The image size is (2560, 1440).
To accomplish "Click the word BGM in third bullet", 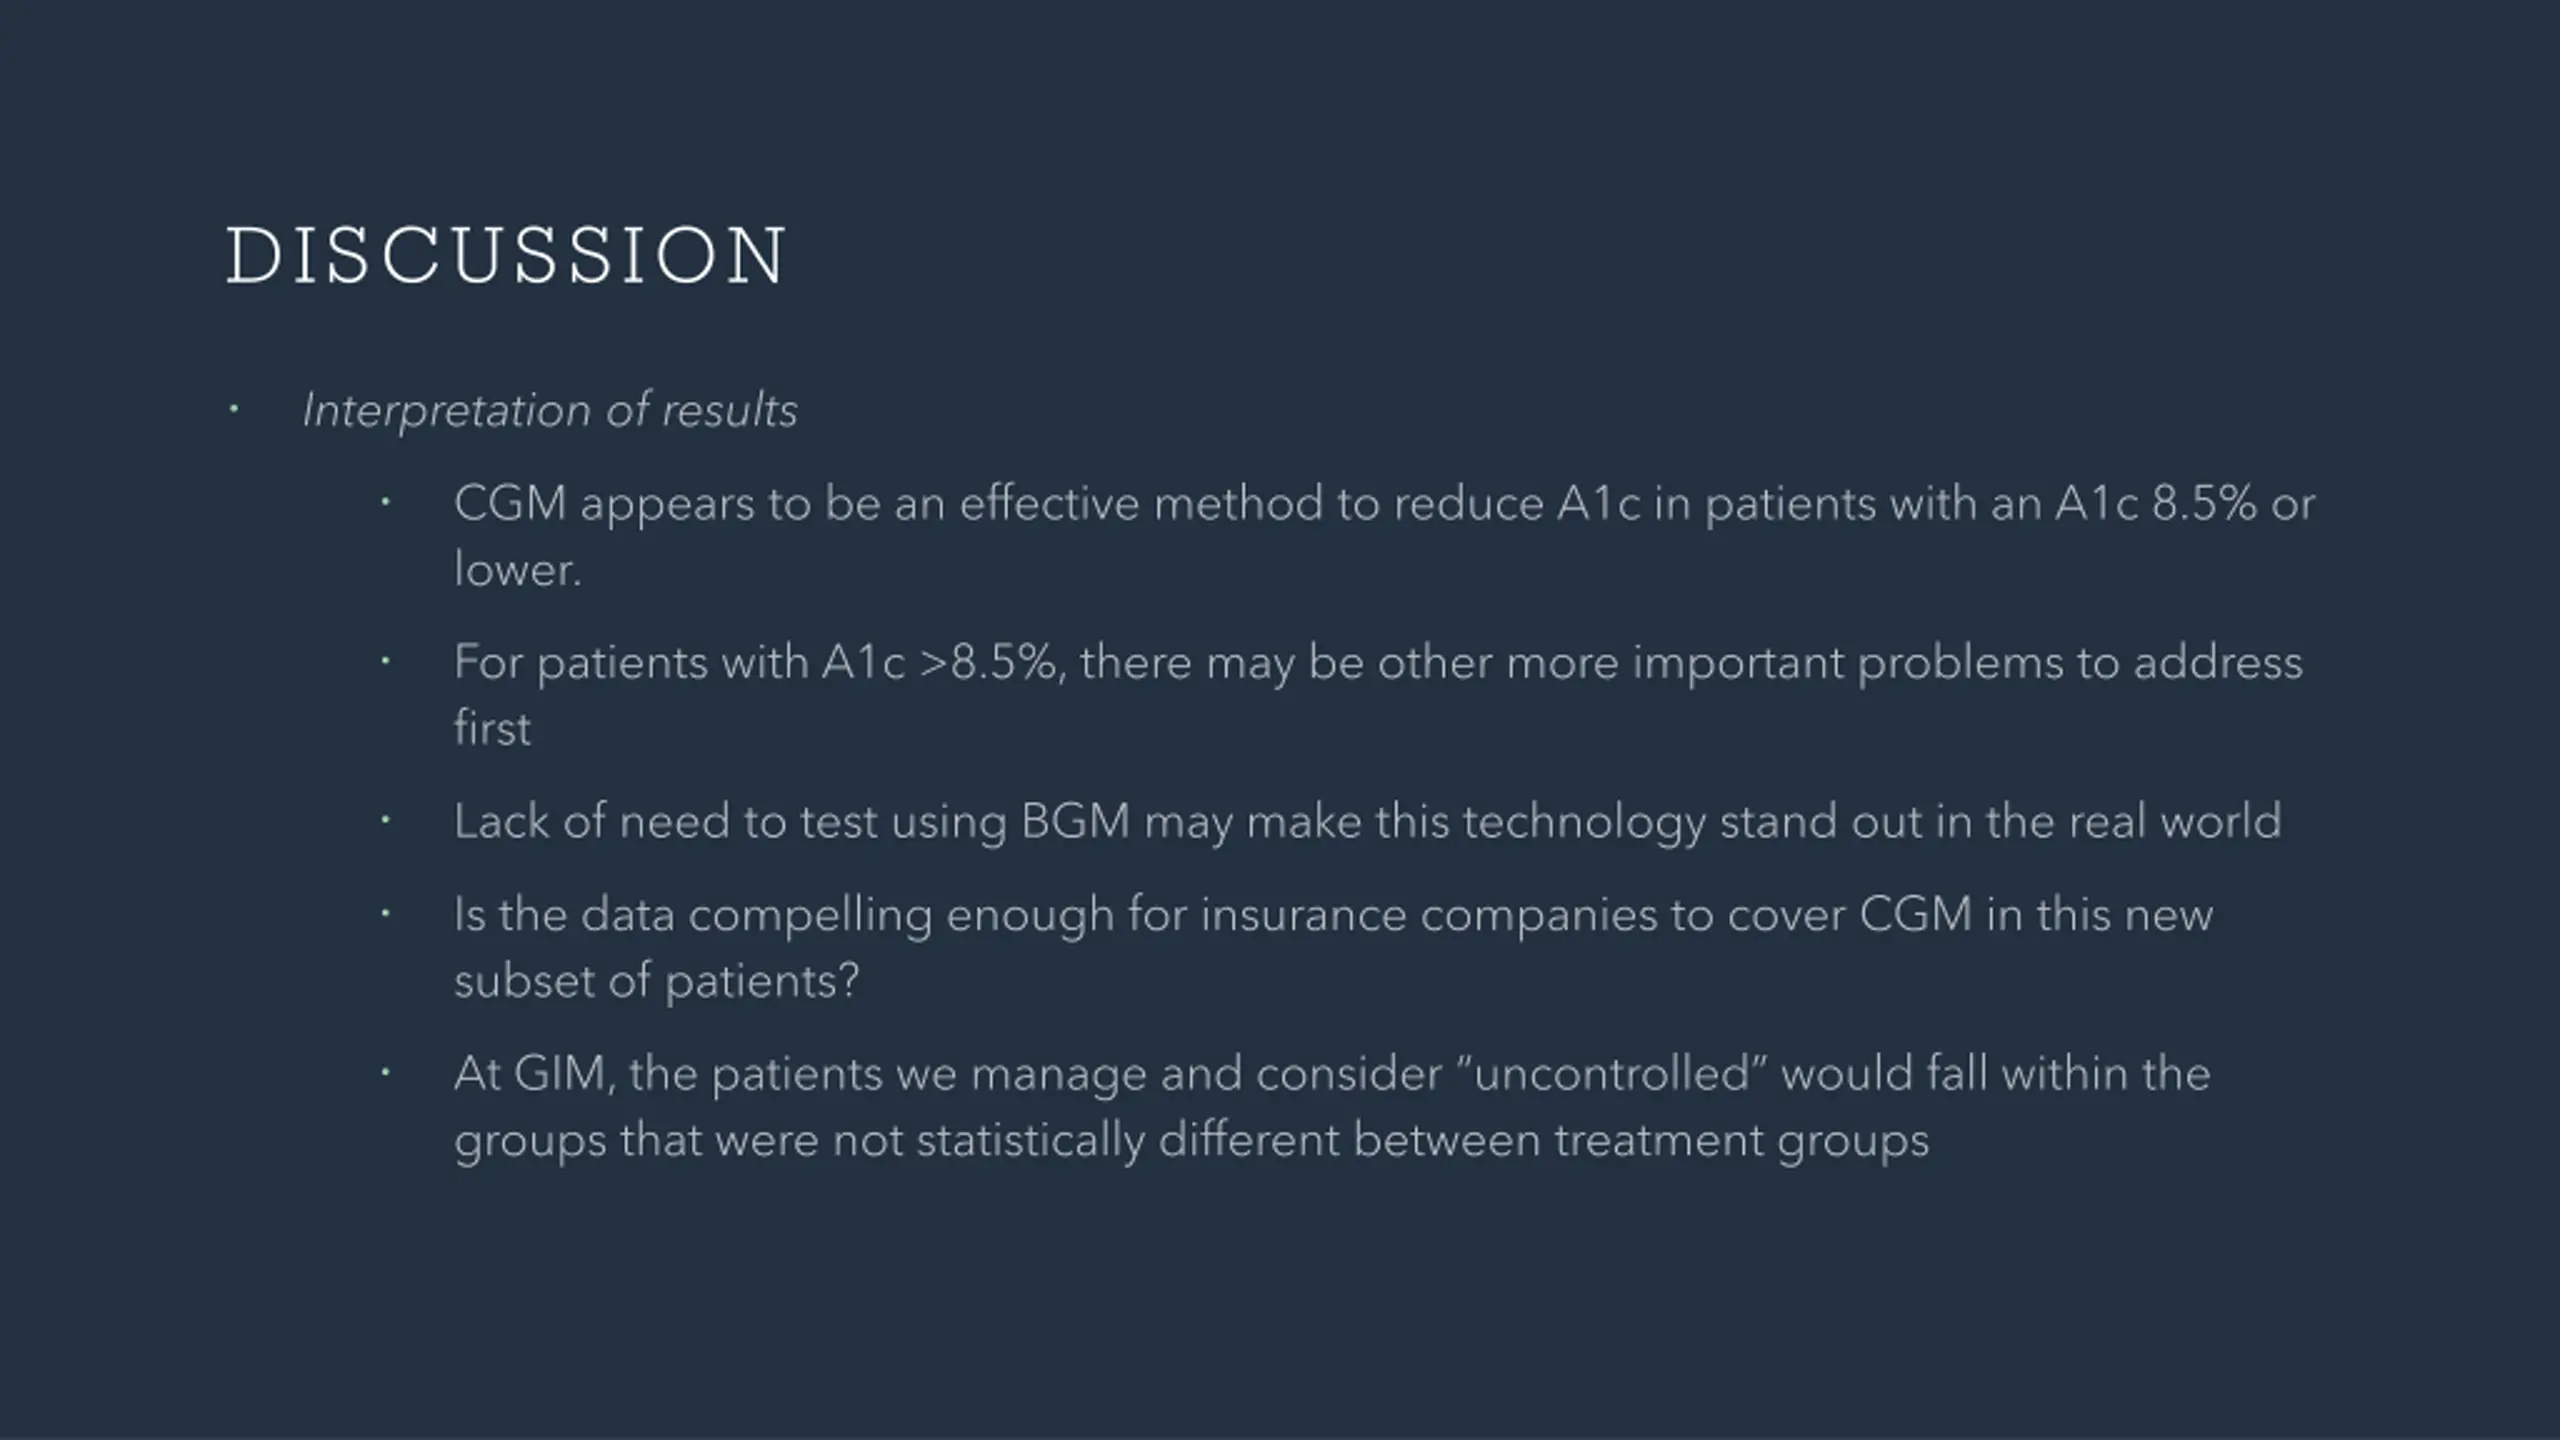I will coord(1075,822).
